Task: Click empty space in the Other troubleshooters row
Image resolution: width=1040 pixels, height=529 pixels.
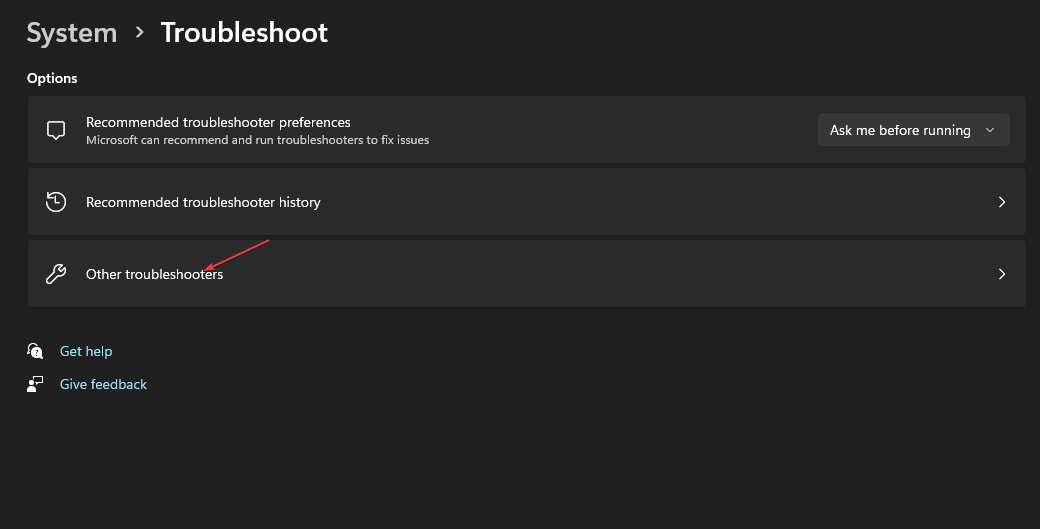Action: click(600, 274)
